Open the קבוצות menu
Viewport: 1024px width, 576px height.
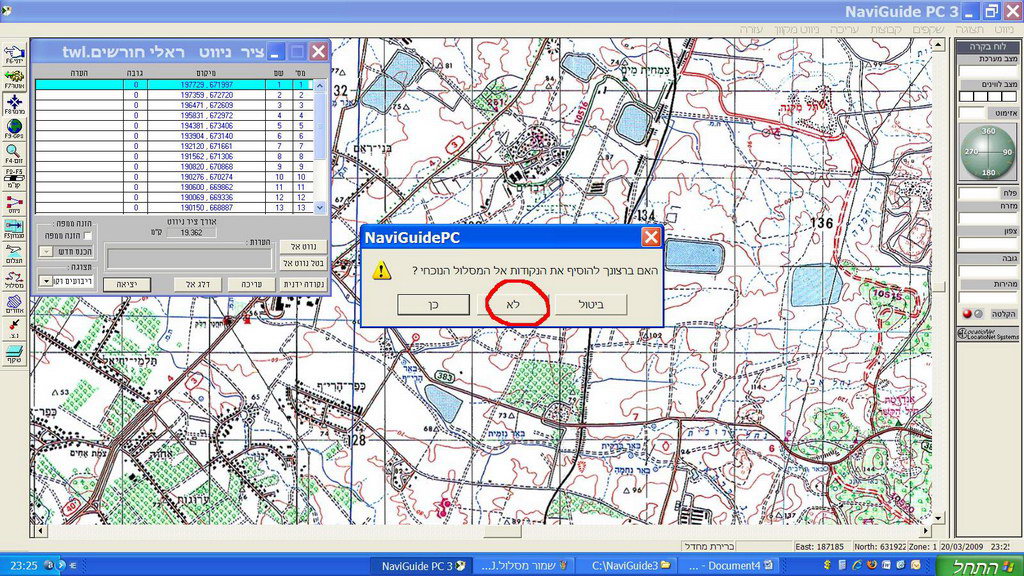pyautogui.click(x=886, y=30)
